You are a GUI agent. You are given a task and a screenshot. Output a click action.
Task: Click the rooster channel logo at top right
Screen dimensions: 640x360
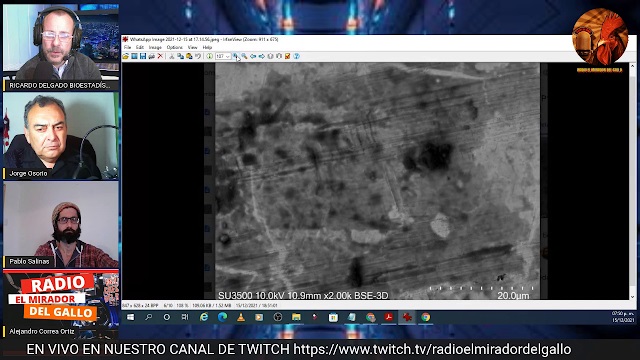click(x=600, y=38)
